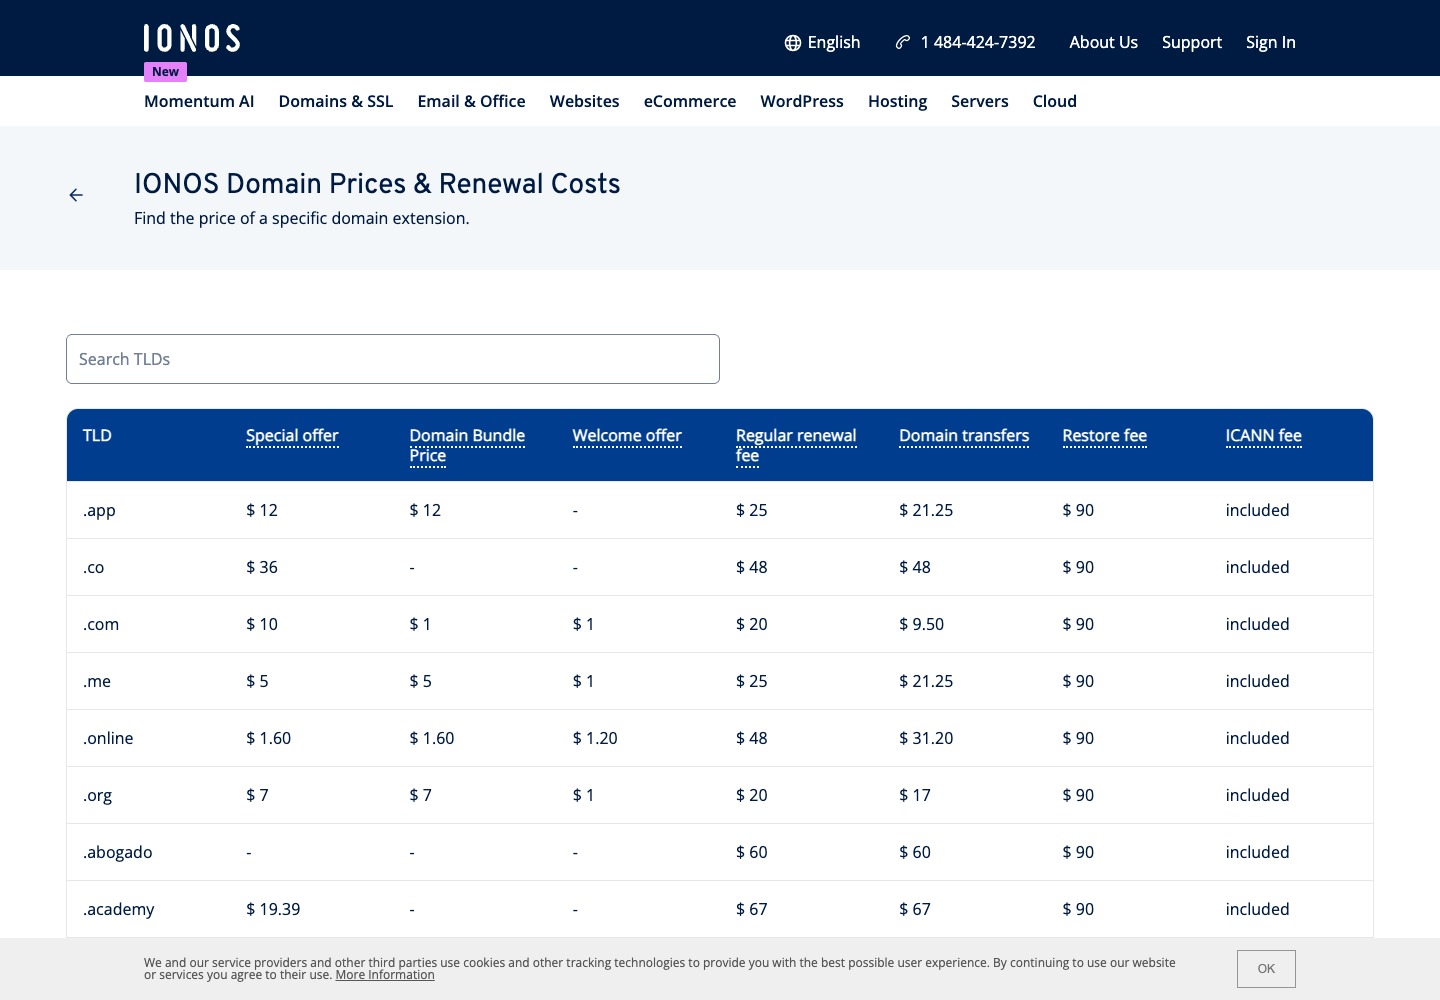The width and height of the screenshot is (1440, 1000).
Task: Click the Restore fee column header
Action: [1104, 436]
